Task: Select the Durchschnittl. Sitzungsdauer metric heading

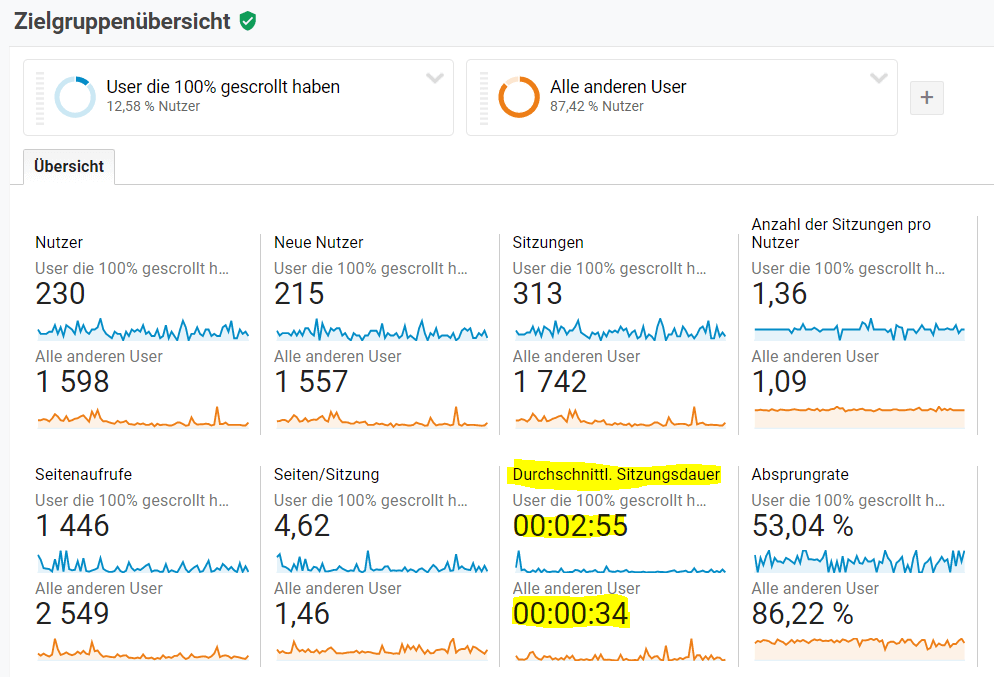Action: (616, 474)
